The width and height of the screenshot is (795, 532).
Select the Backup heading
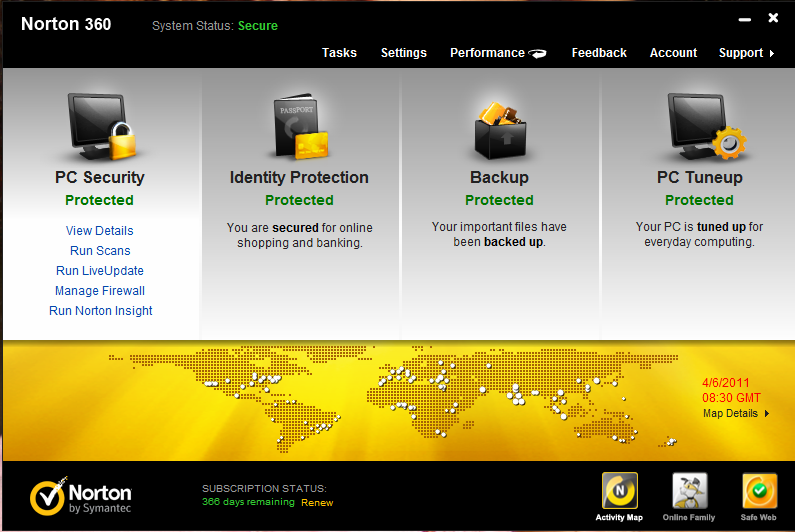point(499,178)
